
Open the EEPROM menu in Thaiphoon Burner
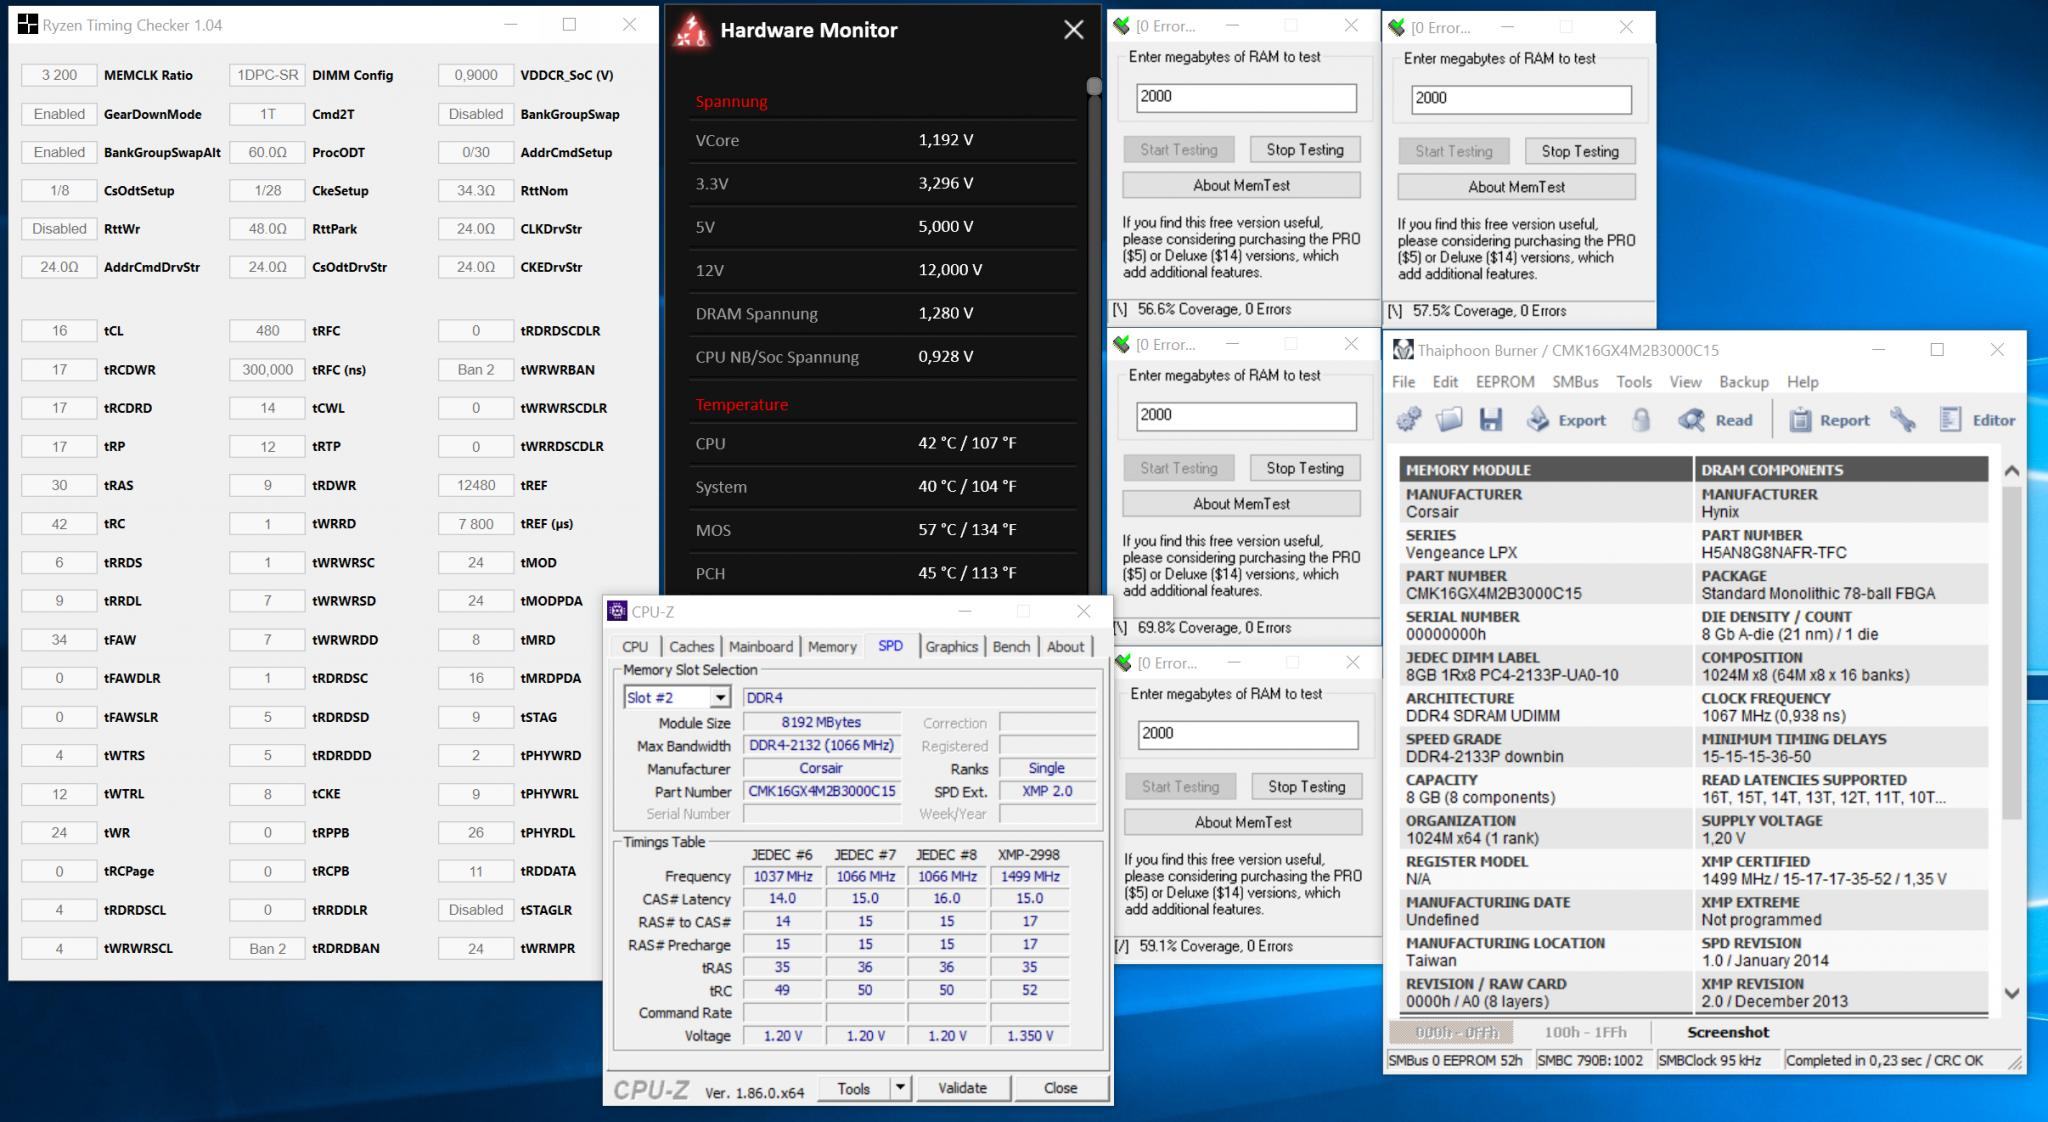(1504, 382)
